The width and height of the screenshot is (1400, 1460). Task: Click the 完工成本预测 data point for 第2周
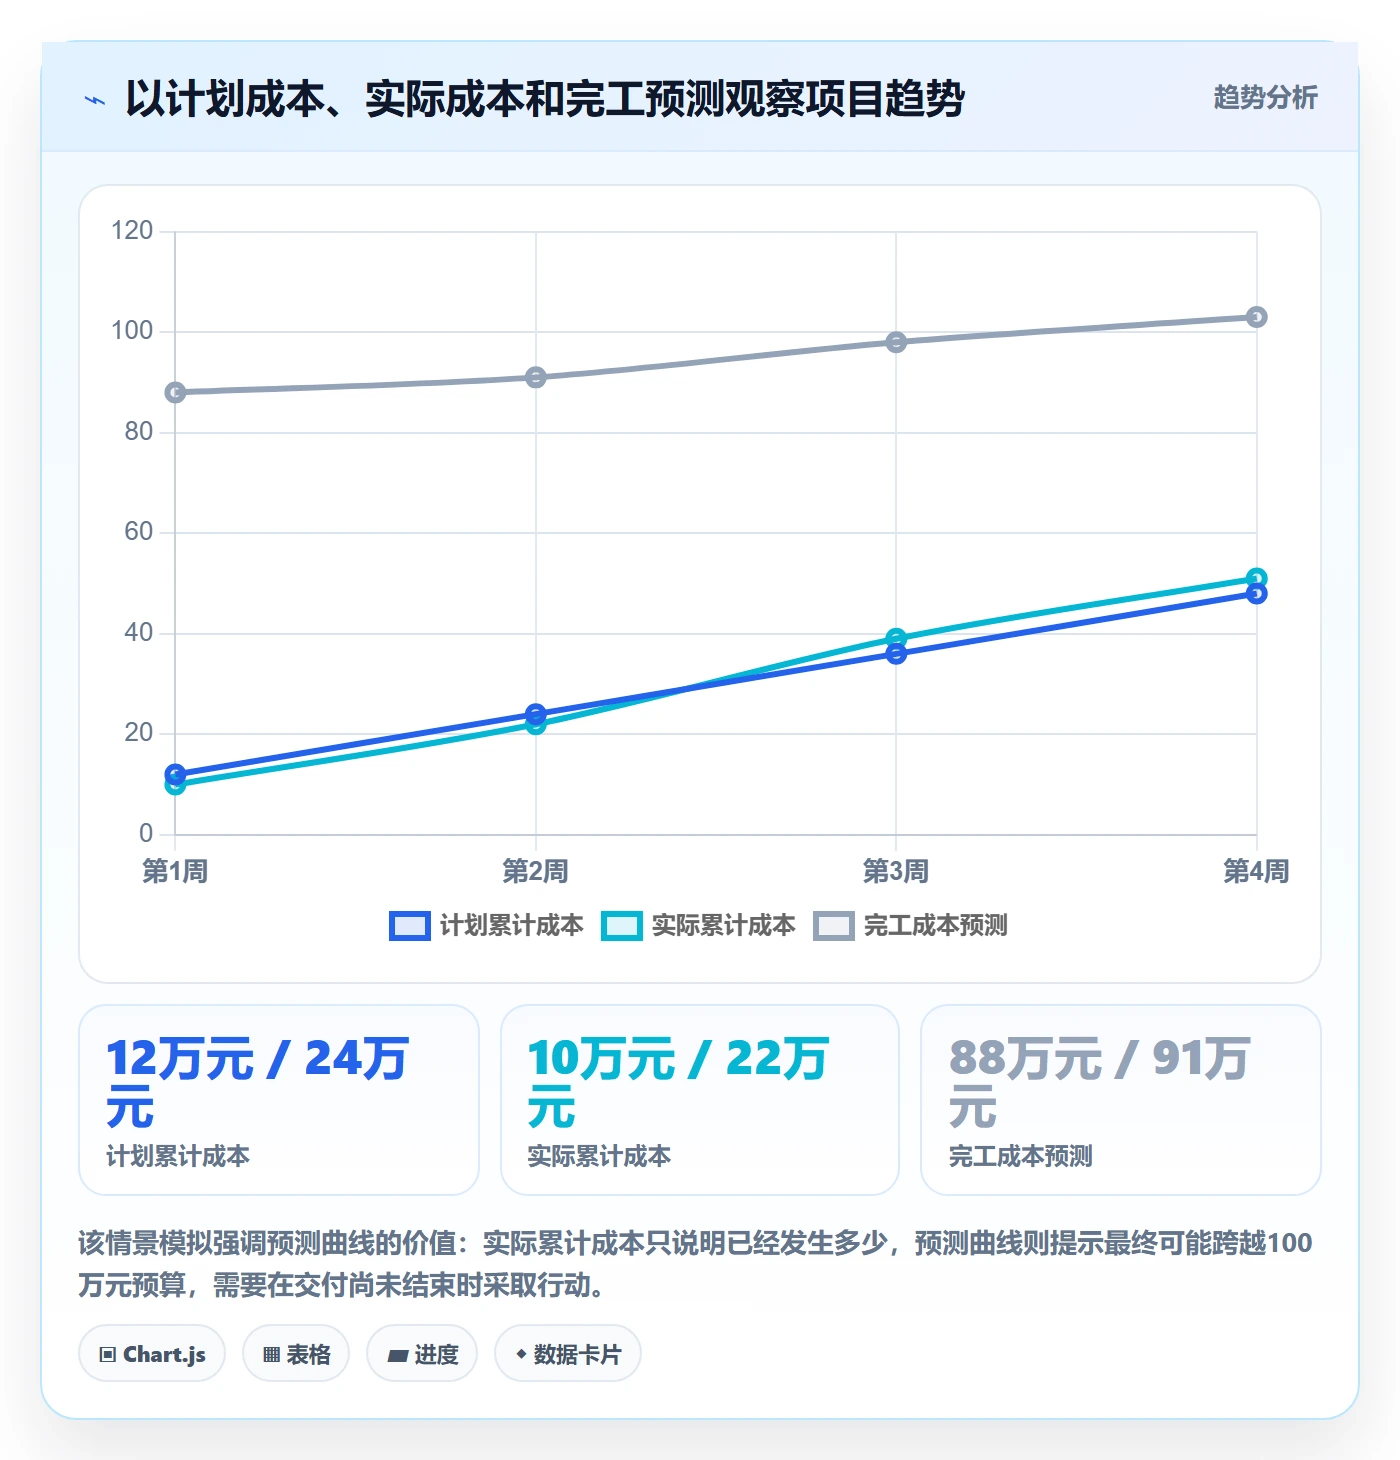click(536, 378)
